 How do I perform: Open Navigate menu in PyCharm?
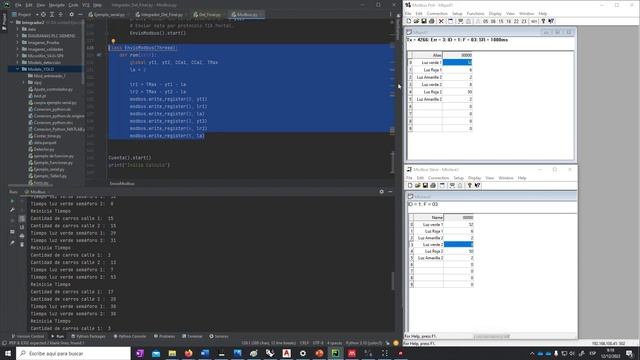point(57,5)
